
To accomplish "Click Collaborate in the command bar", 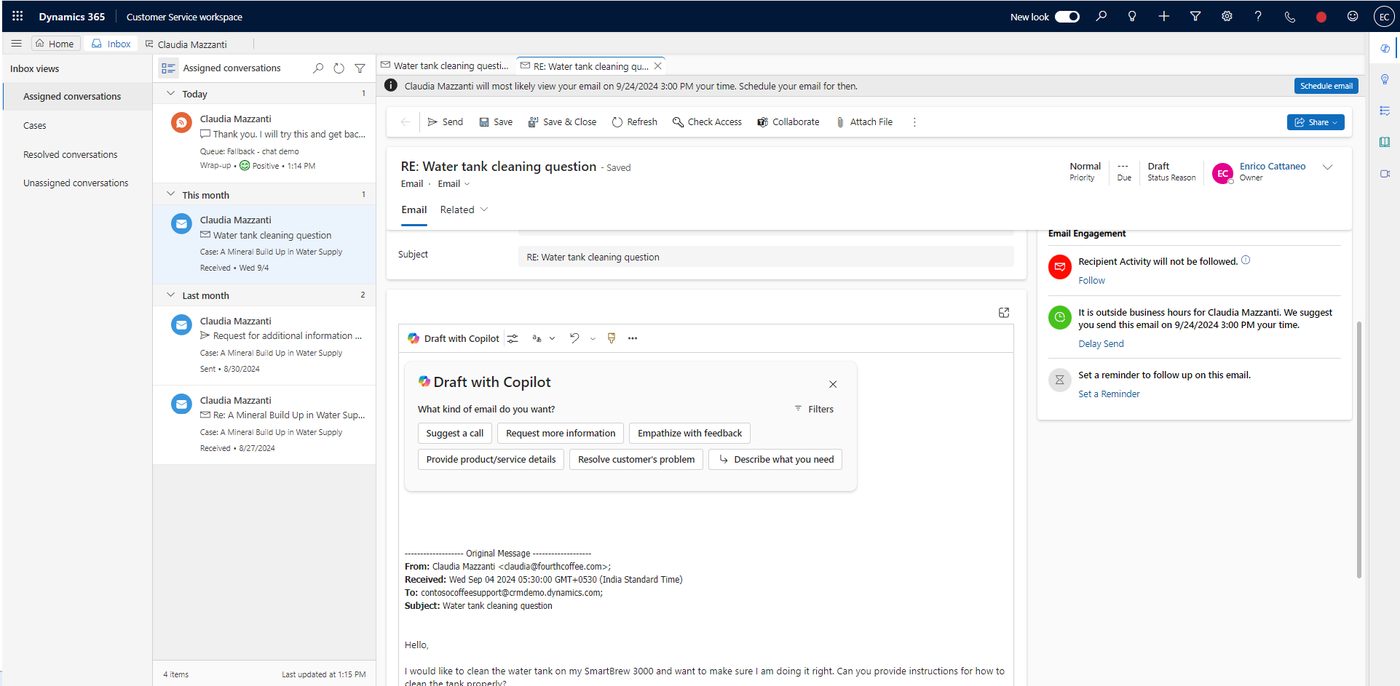I will (788, 122).
